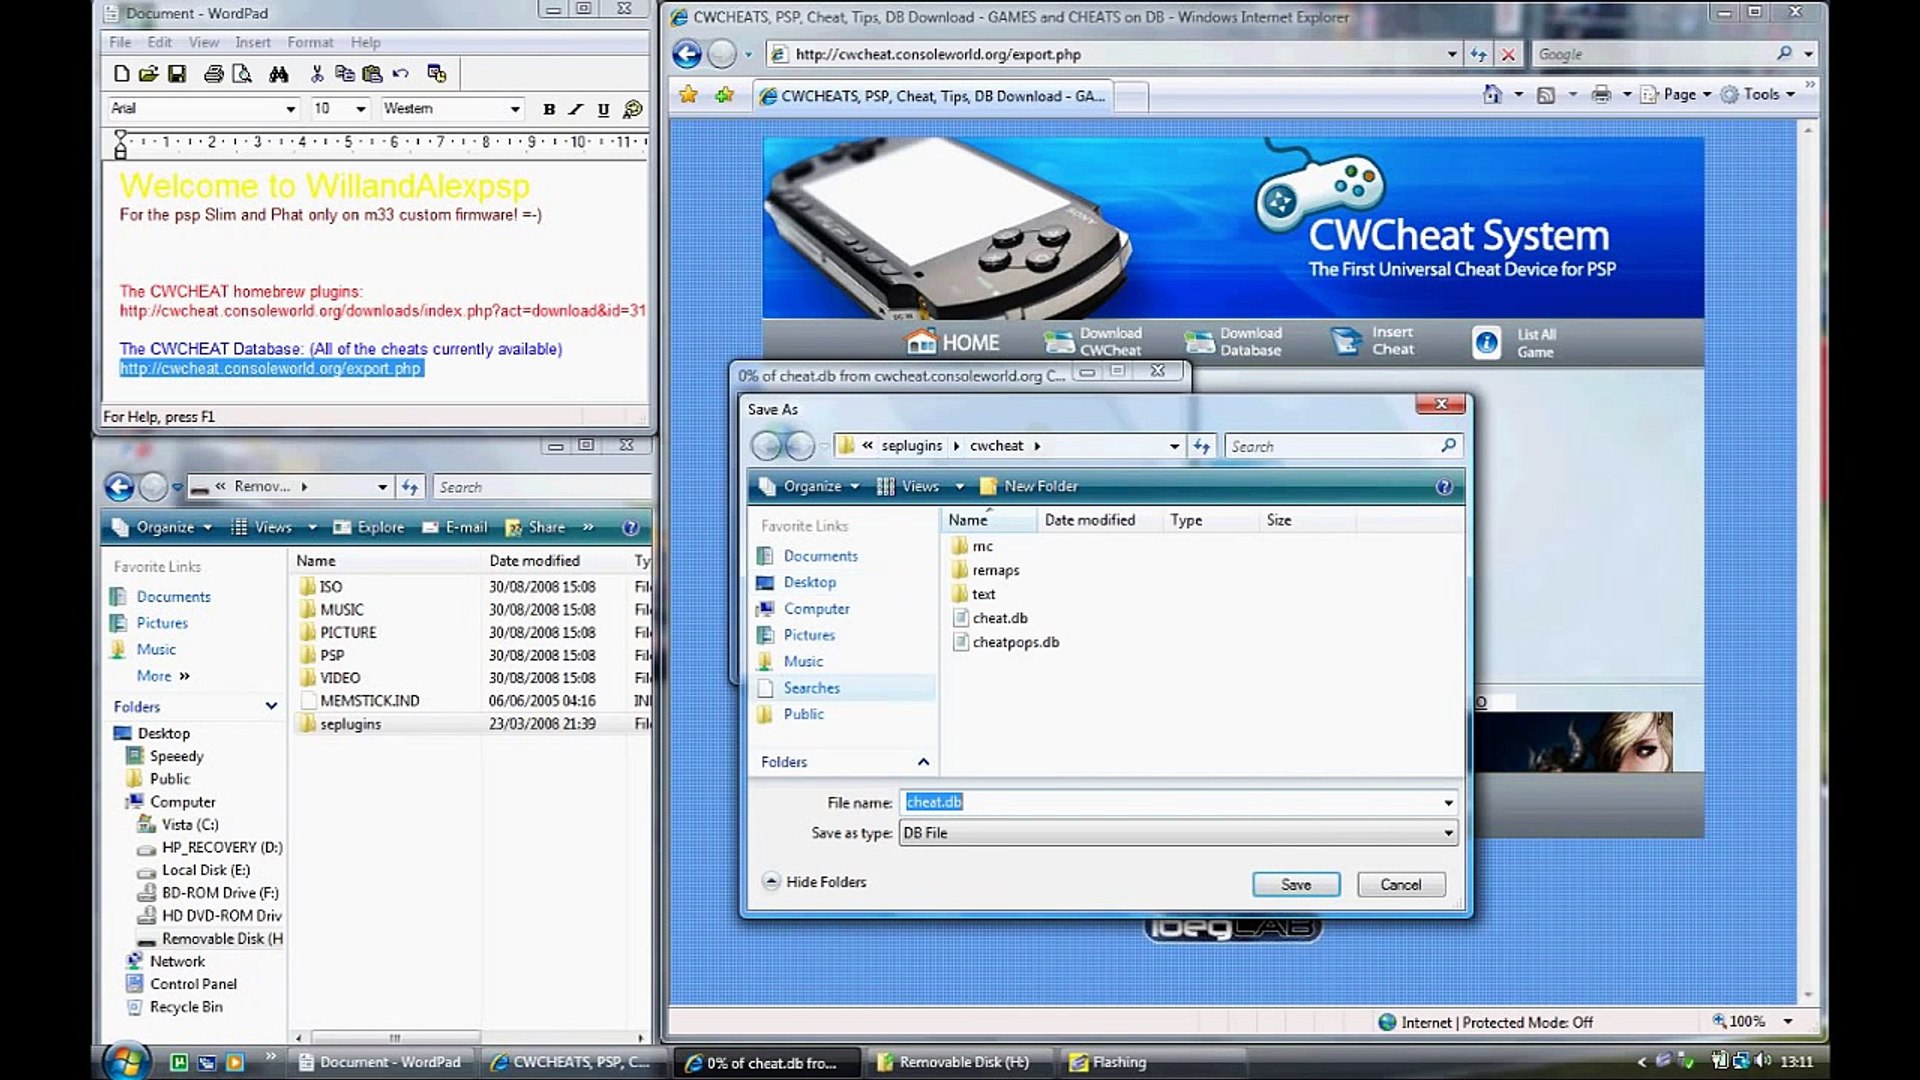Click the Internet Explorer address bar
This screenshot has width=1920, height=1080.
[x=1110, y=54]
